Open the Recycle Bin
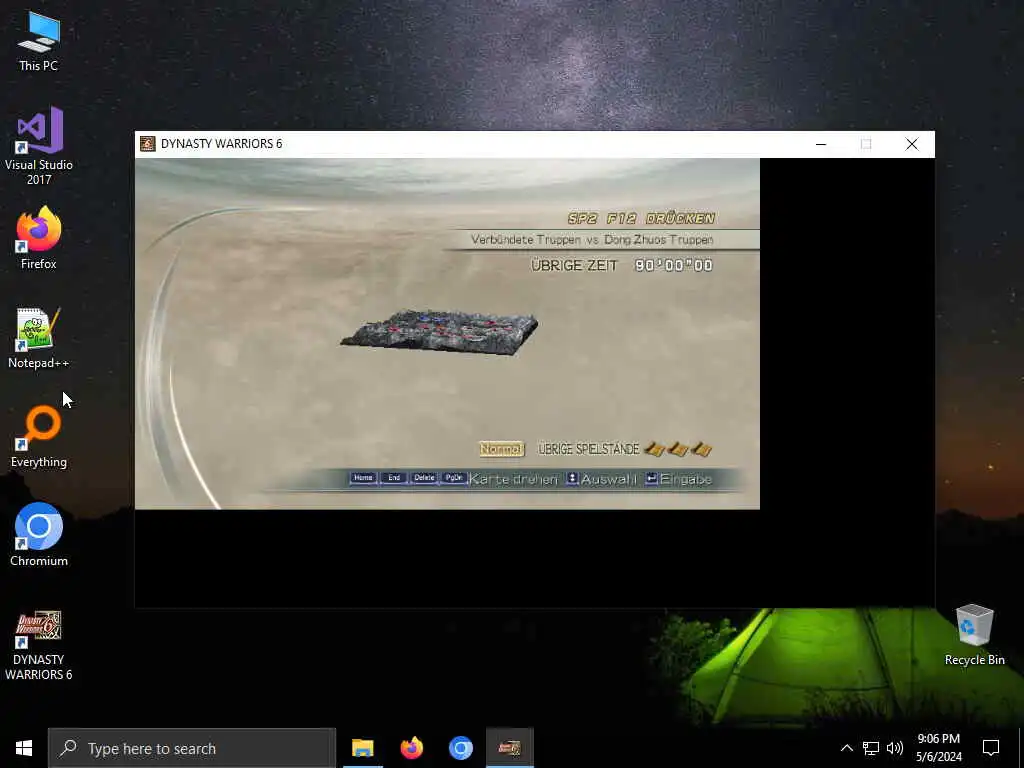The height and width of the screenshot is (768, 1024). [974, 635]
